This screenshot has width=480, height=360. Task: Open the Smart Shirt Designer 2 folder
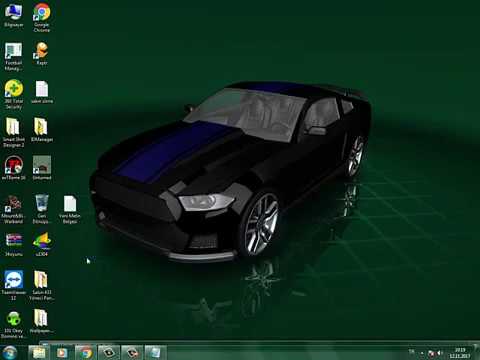tap(13, 133)
